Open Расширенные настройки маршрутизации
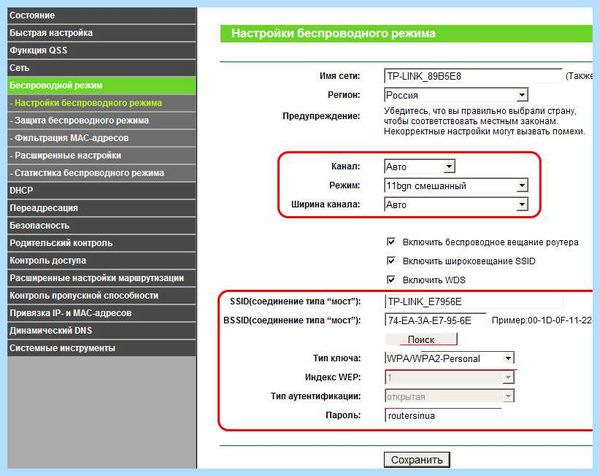The image size is (600, 476). [101, 278]
